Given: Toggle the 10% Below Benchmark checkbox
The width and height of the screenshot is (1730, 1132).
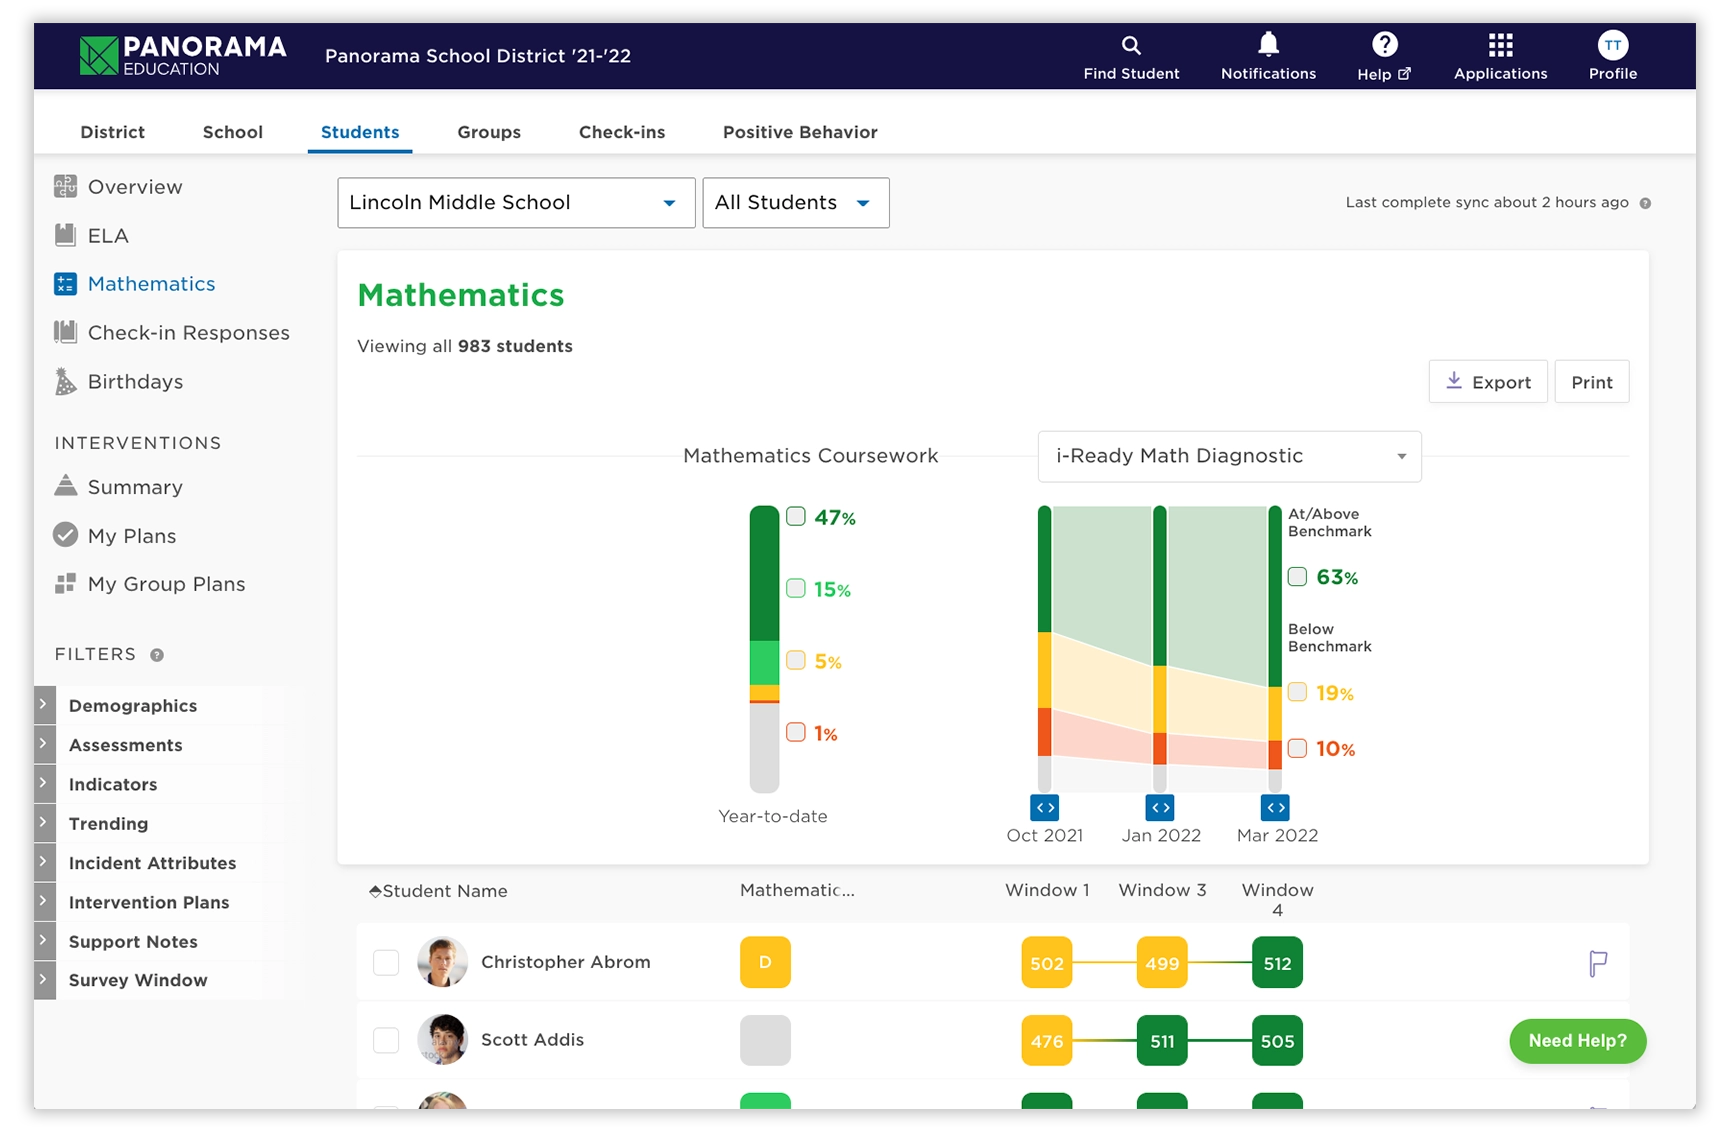Looking at the screenshot, I should click(x=1297, y=748).
